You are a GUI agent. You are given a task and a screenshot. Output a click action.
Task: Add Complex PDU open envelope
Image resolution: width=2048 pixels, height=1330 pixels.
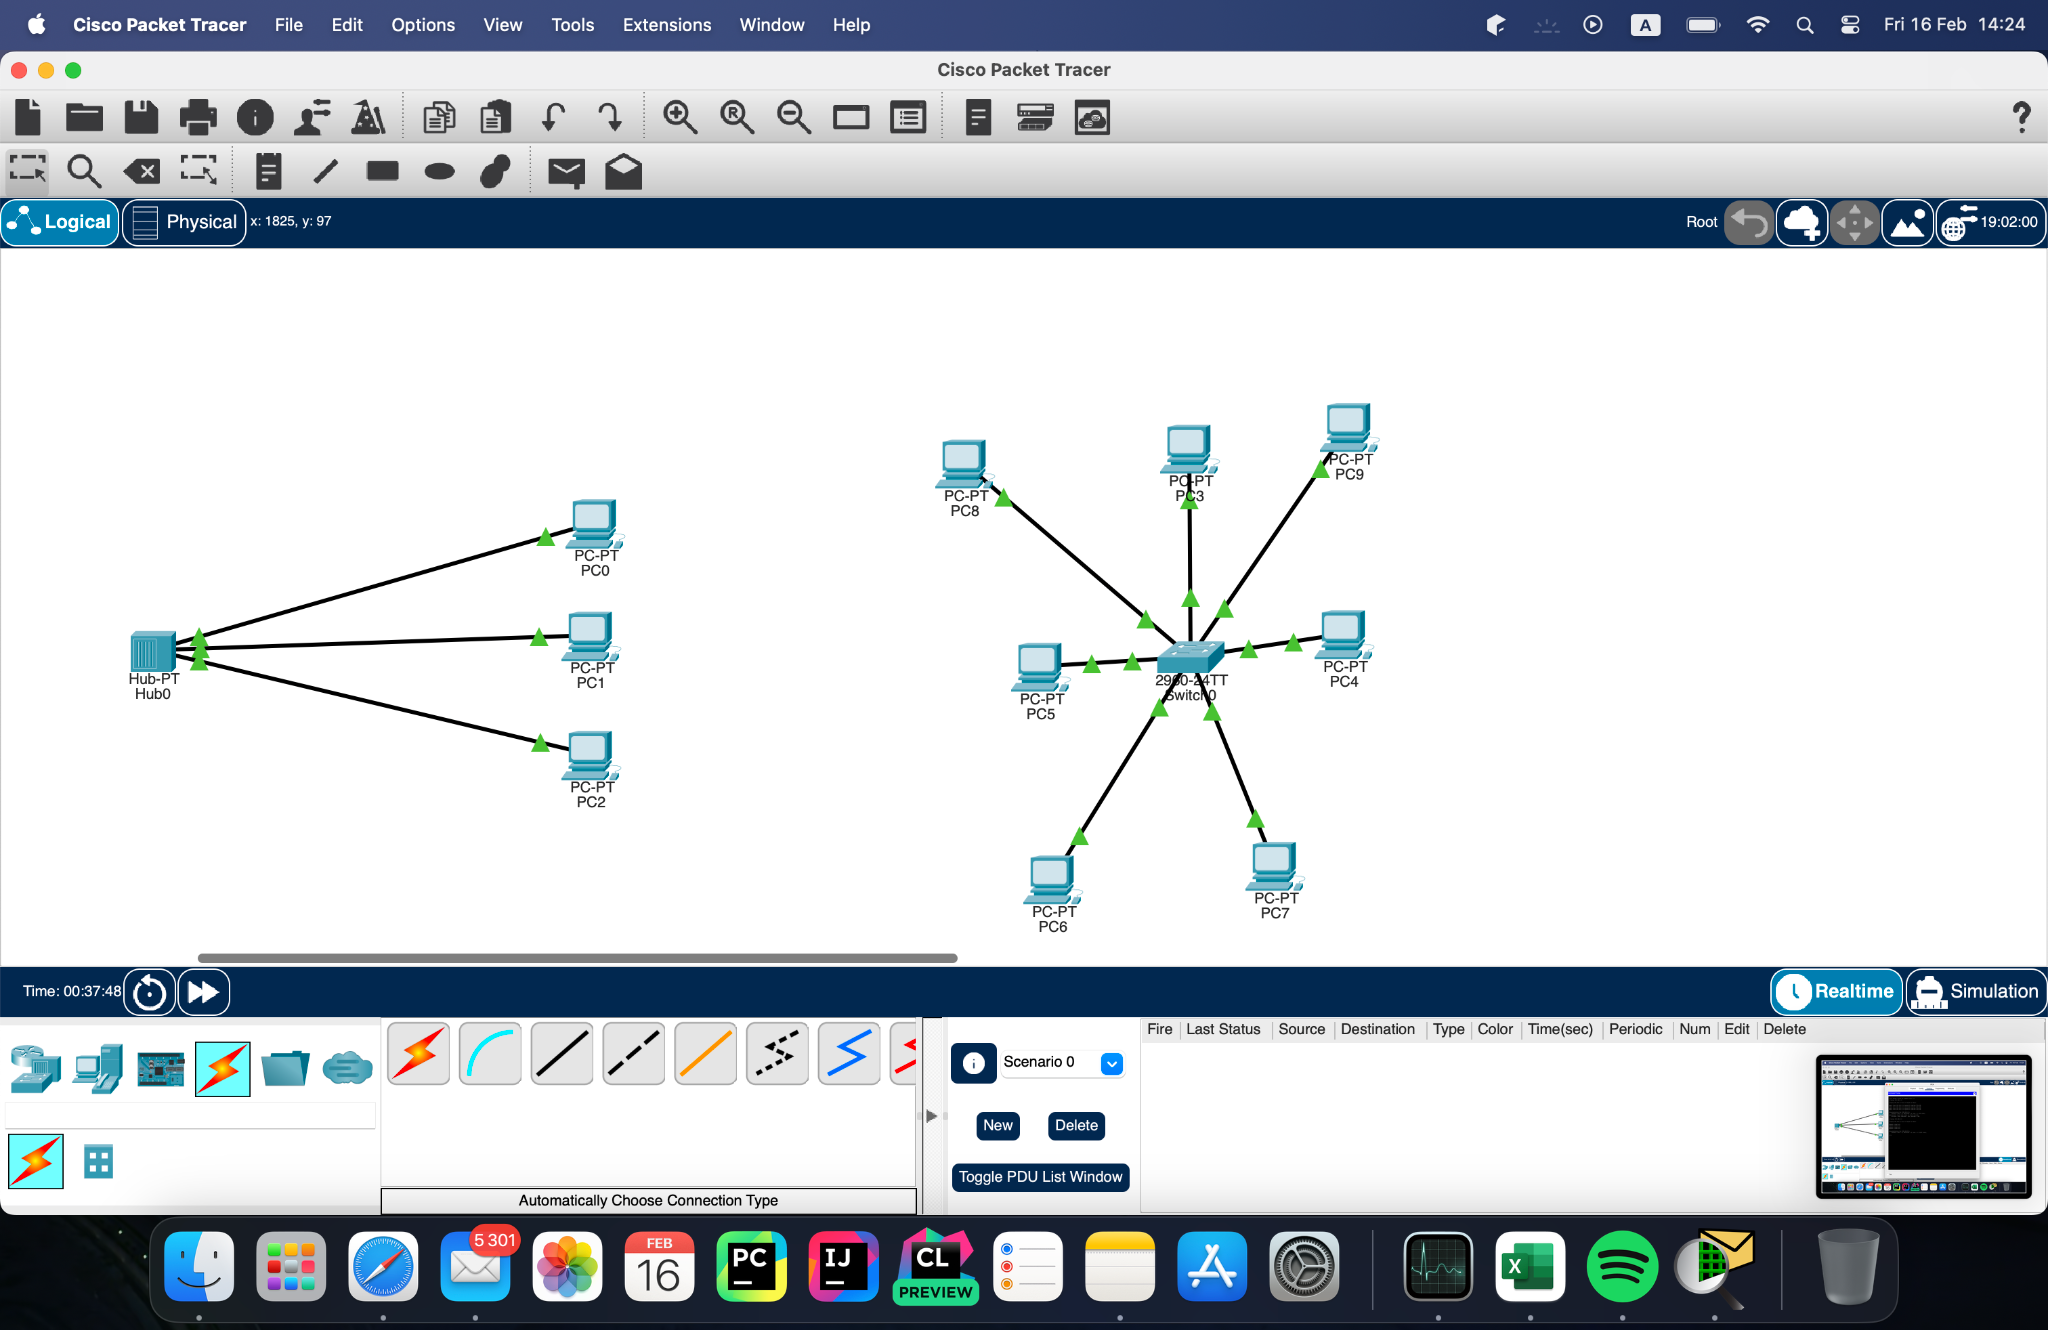(623, 171)
